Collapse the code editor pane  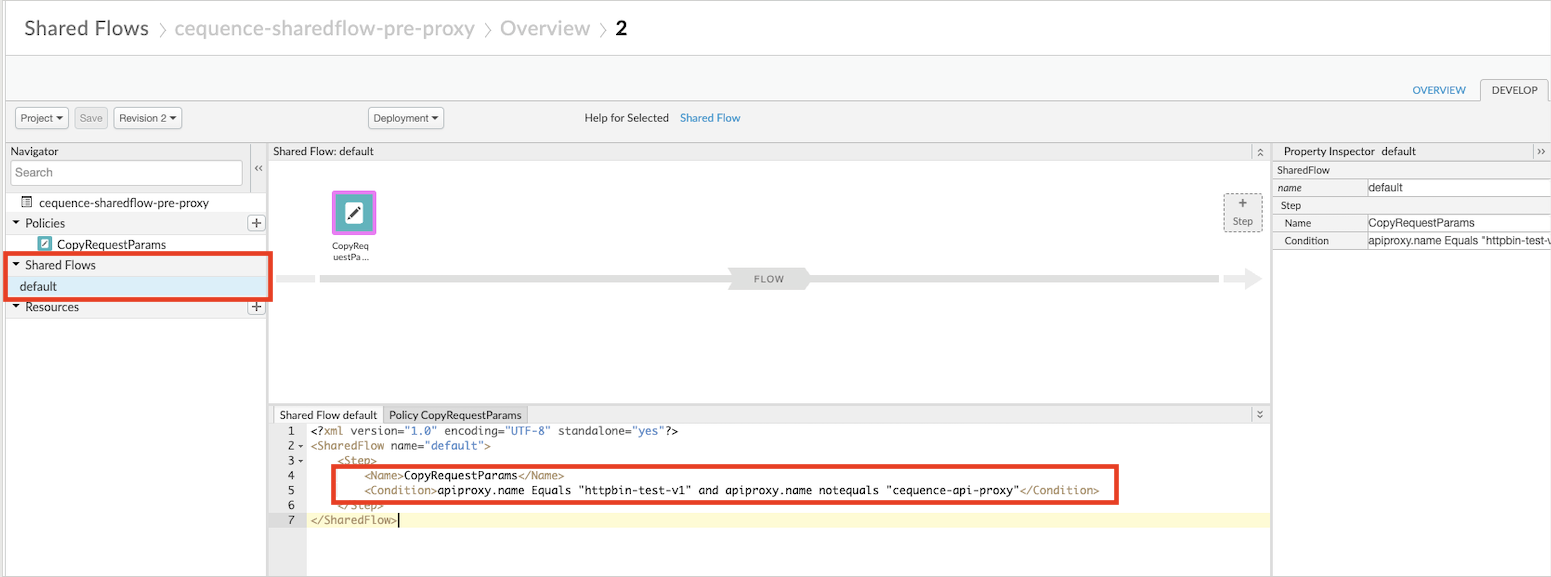pos(1259,414)
